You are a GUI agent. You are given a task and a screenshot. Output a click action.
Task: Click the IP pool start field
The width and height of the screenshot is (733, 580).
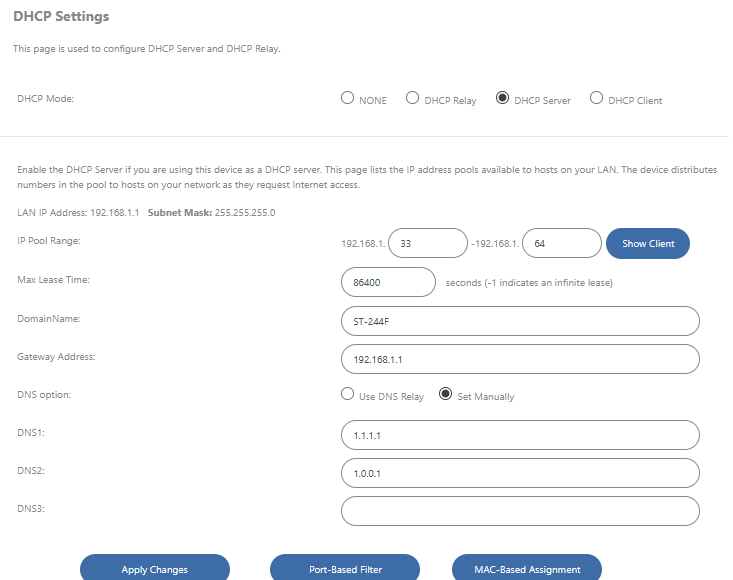(427, 243)
